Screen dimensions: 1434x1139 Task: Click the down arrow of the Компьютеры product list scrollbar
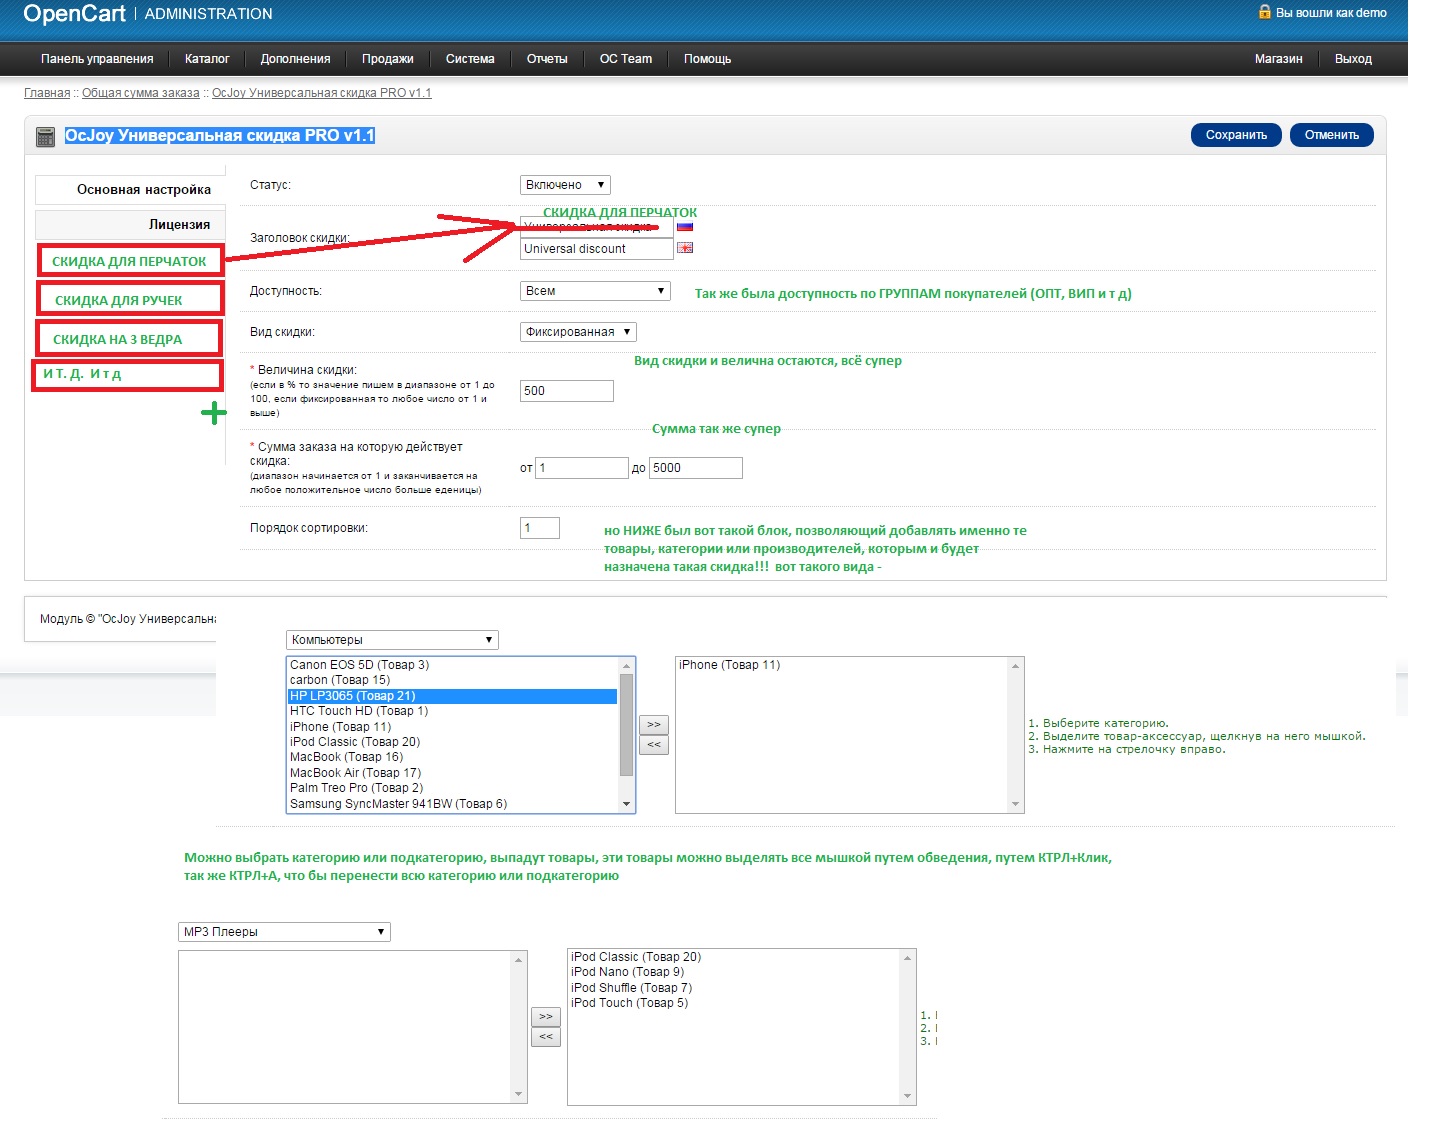(x=627, y=804)
